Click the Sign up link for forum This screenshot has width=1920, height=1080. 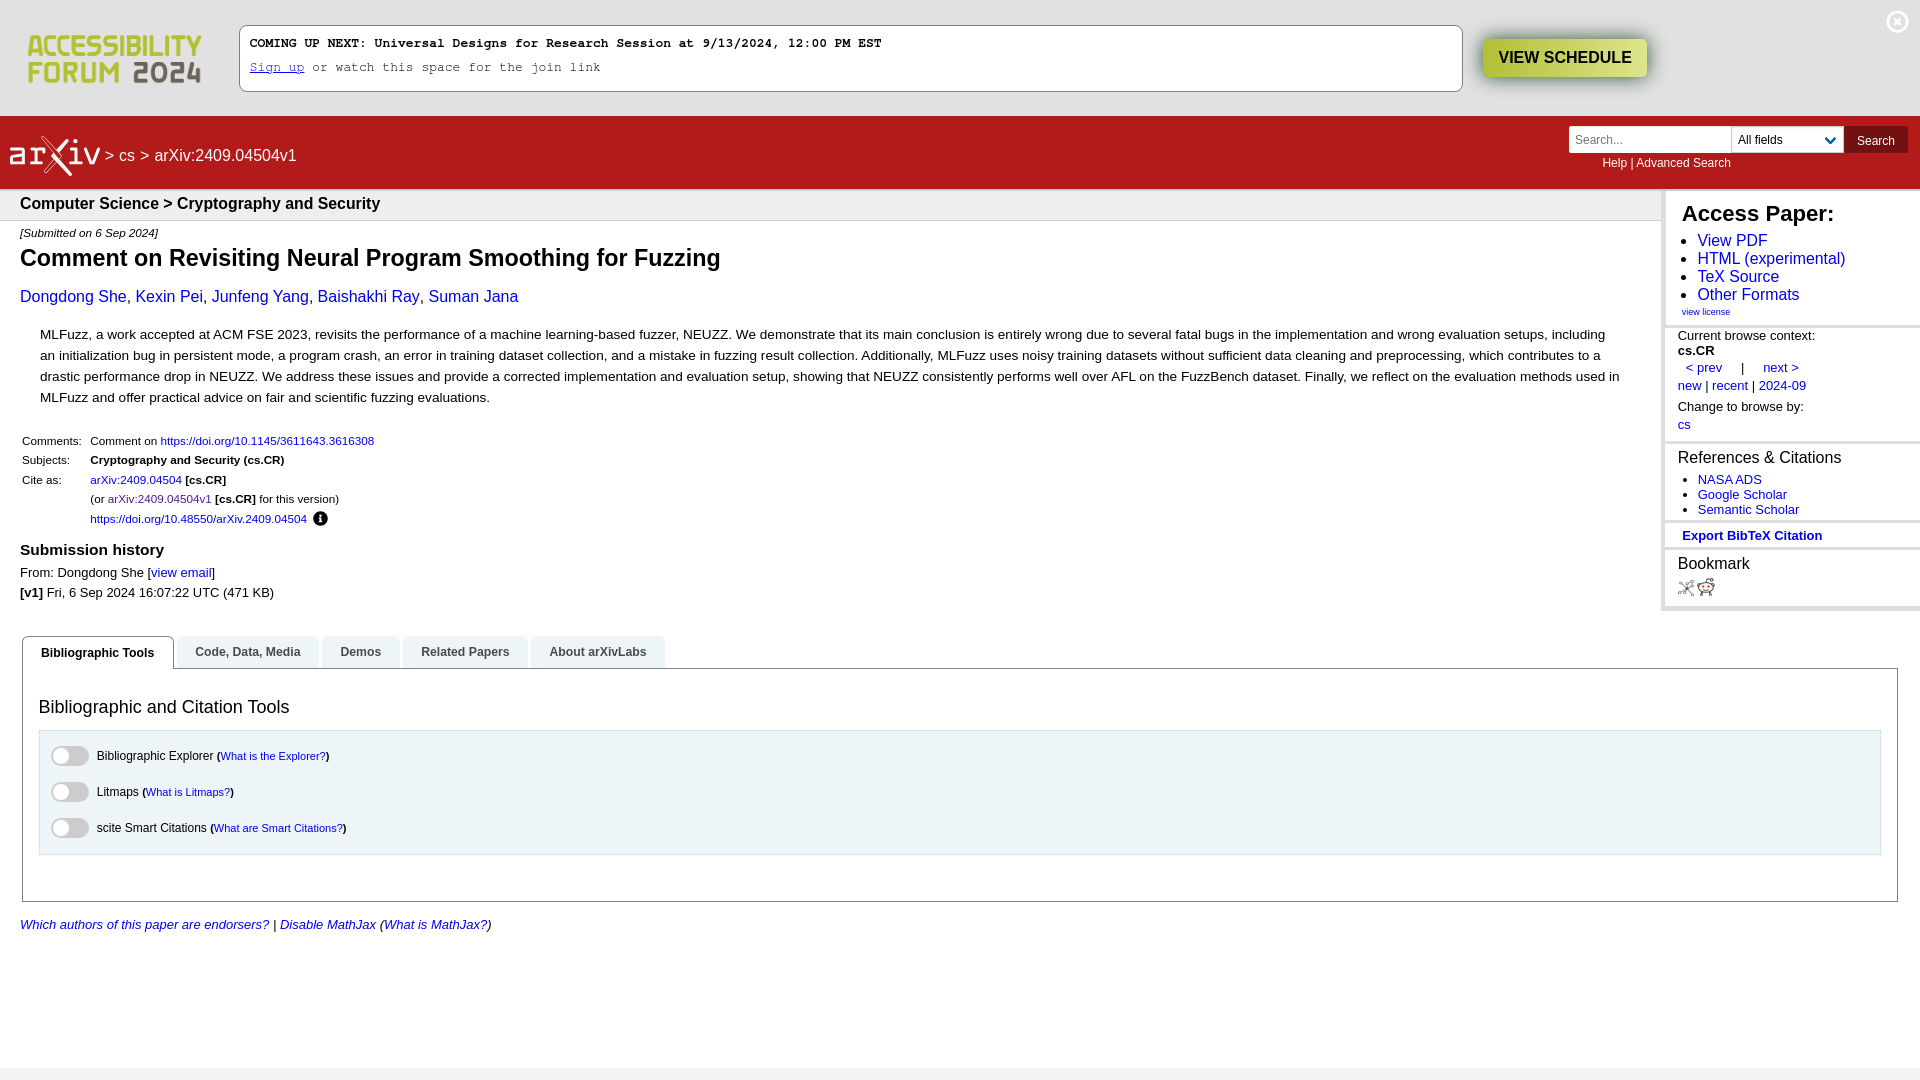[x=277, y=67]
